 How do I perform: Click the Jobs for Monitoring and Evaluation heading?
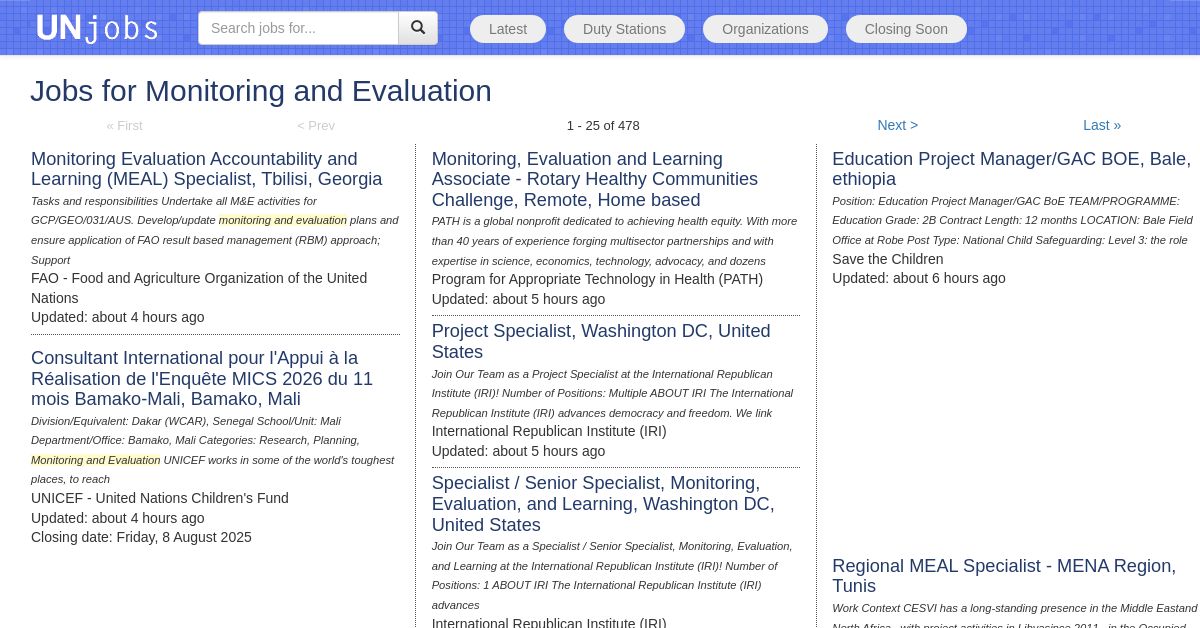(261, 91)
